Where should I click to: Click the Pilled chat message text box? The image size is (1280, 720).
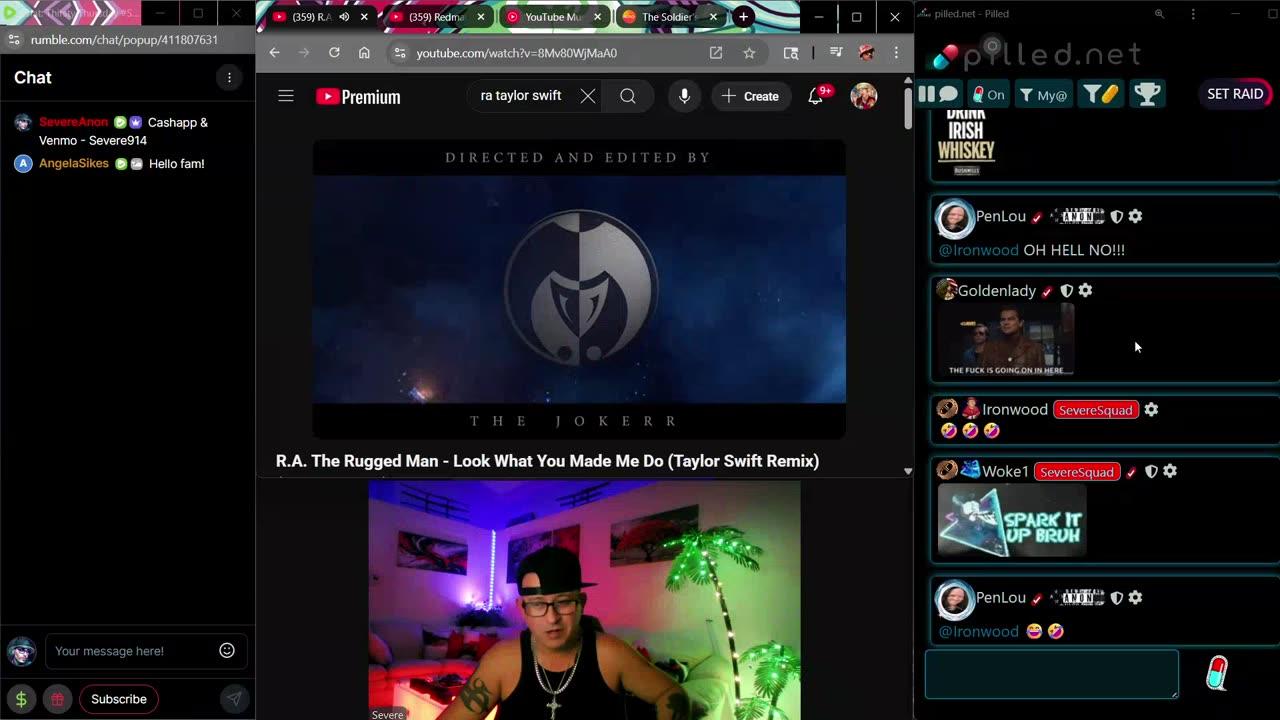(1052, 674)
